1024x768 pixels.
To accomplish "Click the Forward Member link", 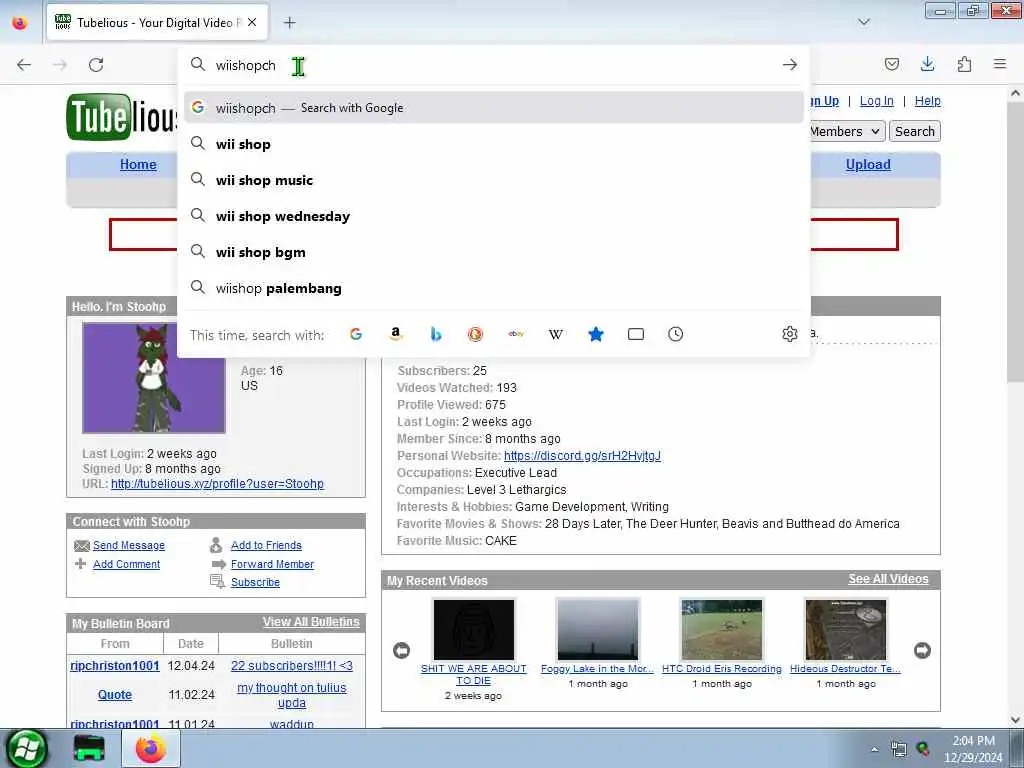I will pyautogui.click(x=272, y=564).
